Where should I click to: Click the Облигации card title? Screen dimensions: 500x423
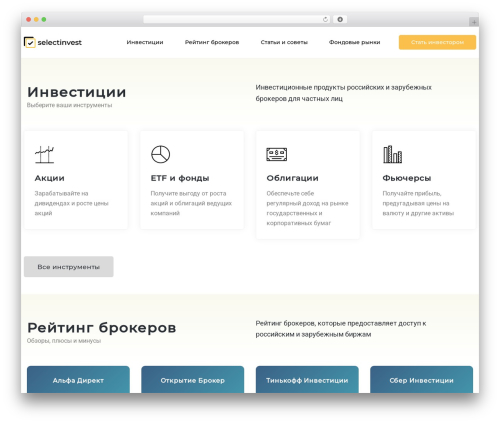click(x=292, y=178)
